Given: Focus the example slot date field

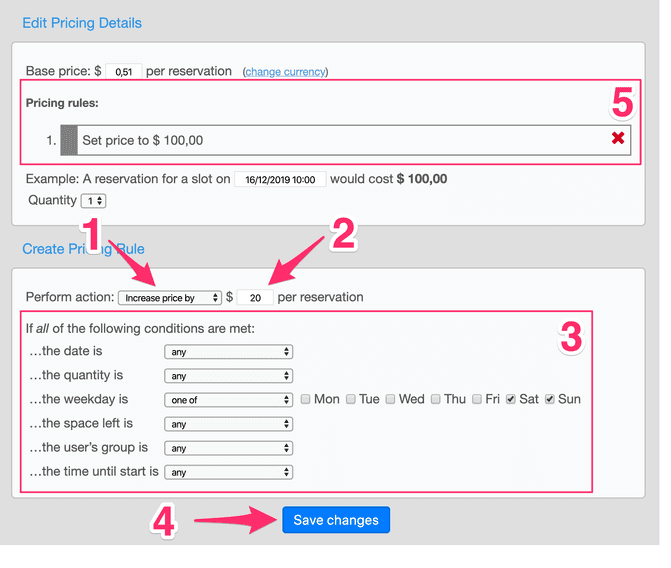Looking at the screenshot, I should 280,179.
